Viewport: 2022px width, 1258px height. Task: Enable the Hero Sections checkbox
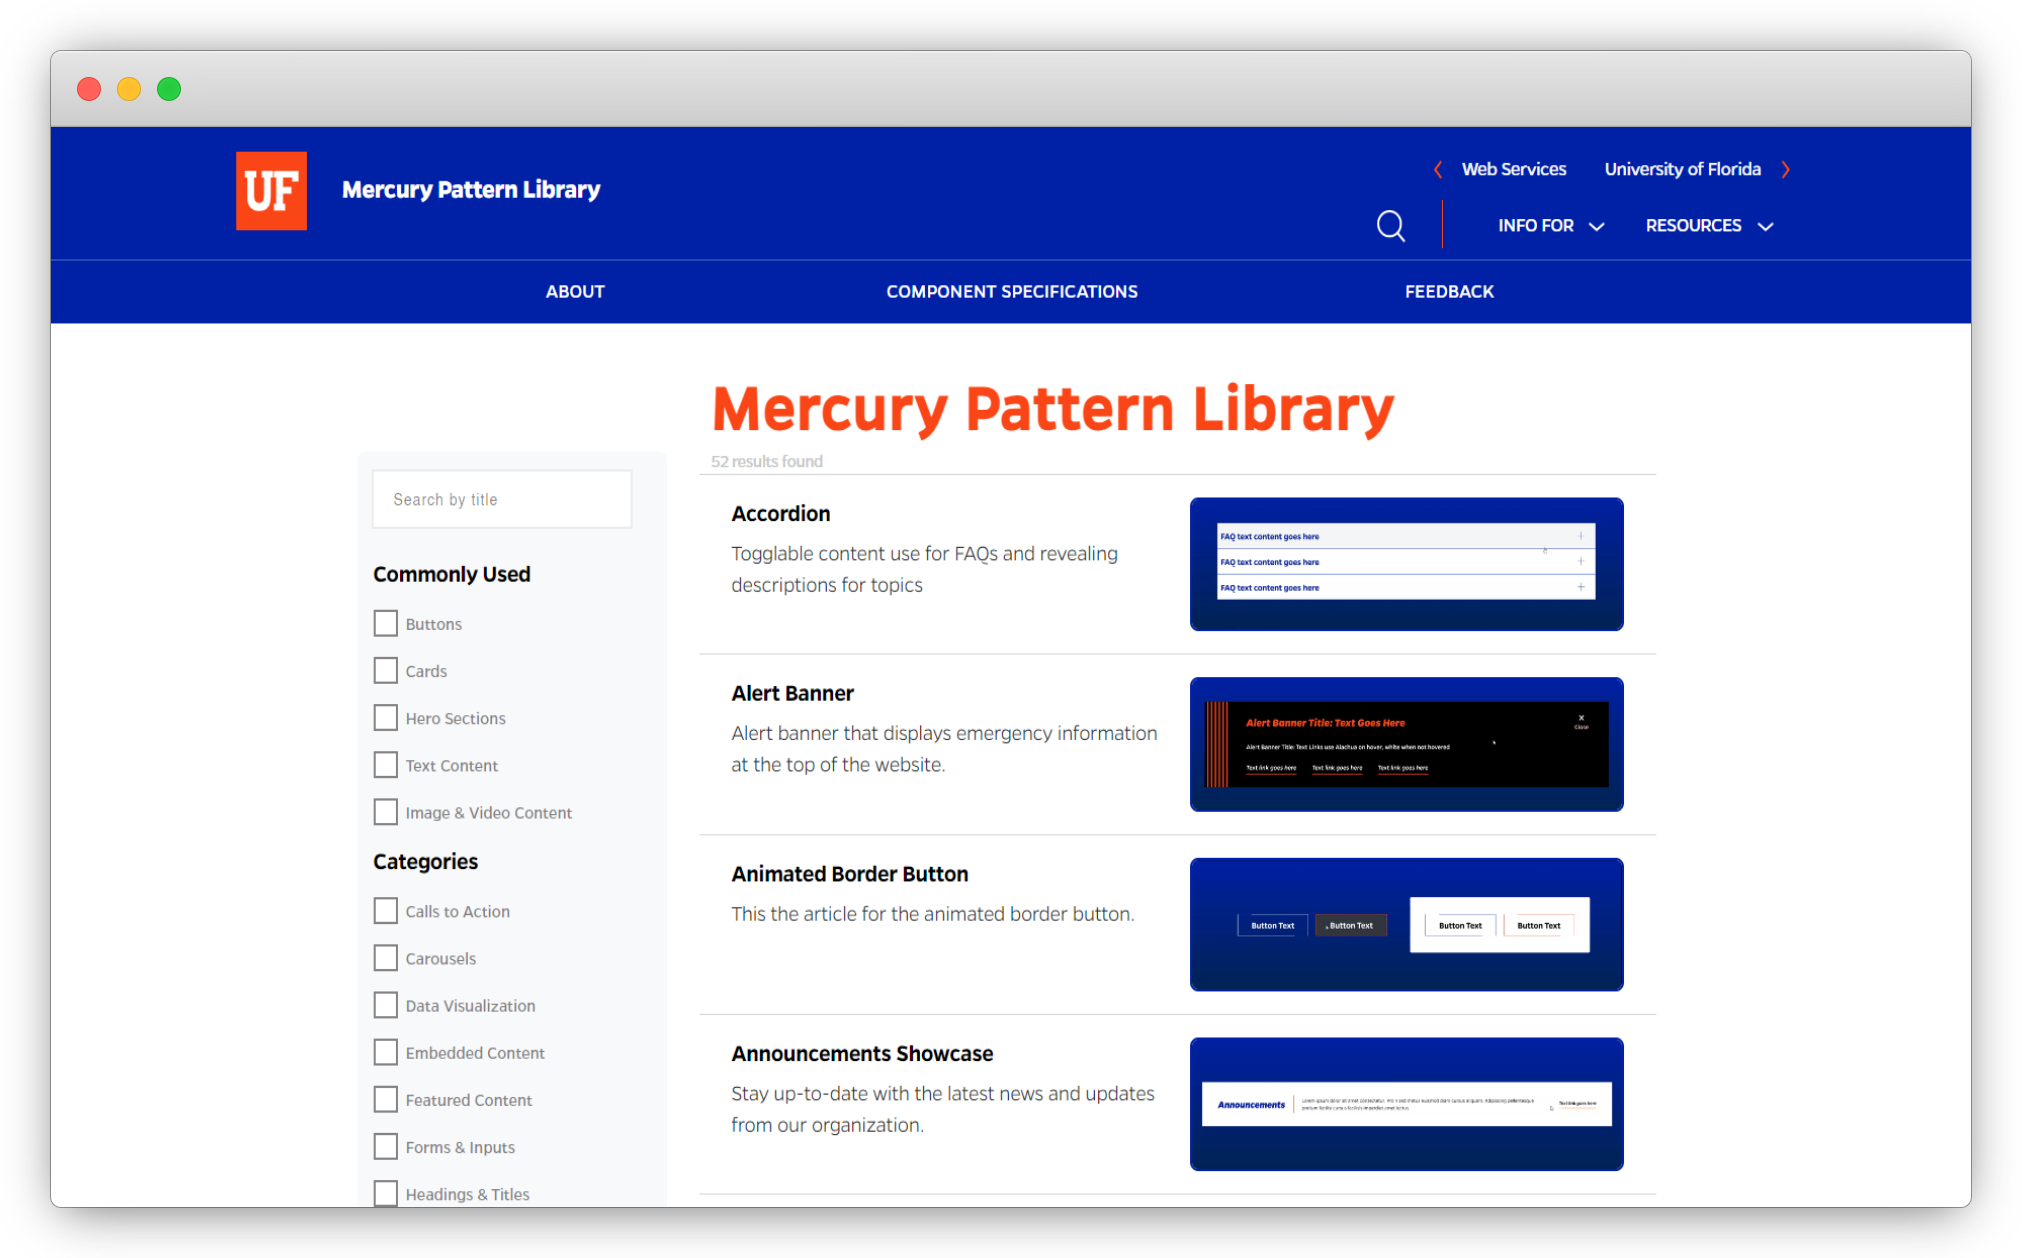[385, 718]
